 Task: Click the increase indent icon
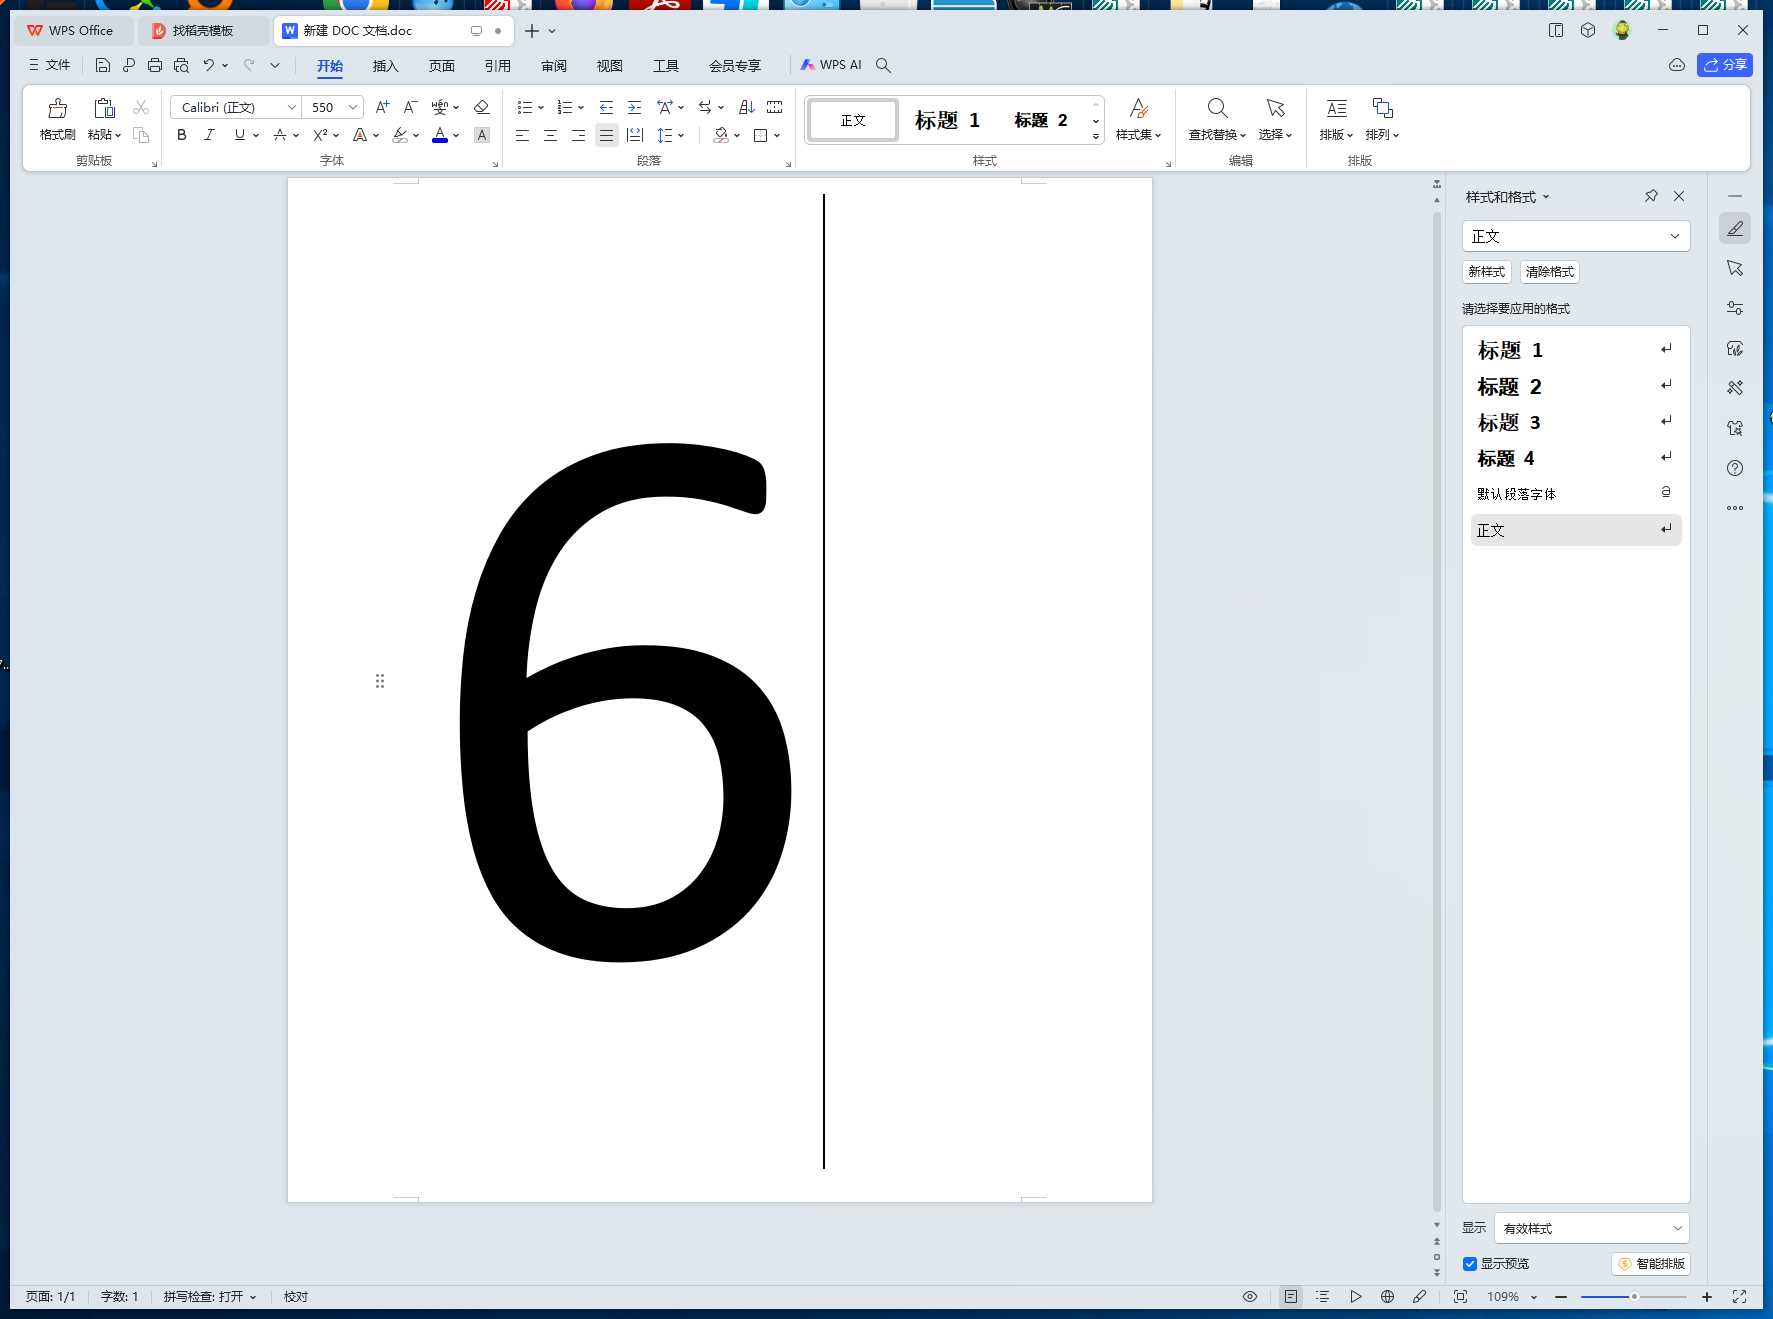point(634,107)
